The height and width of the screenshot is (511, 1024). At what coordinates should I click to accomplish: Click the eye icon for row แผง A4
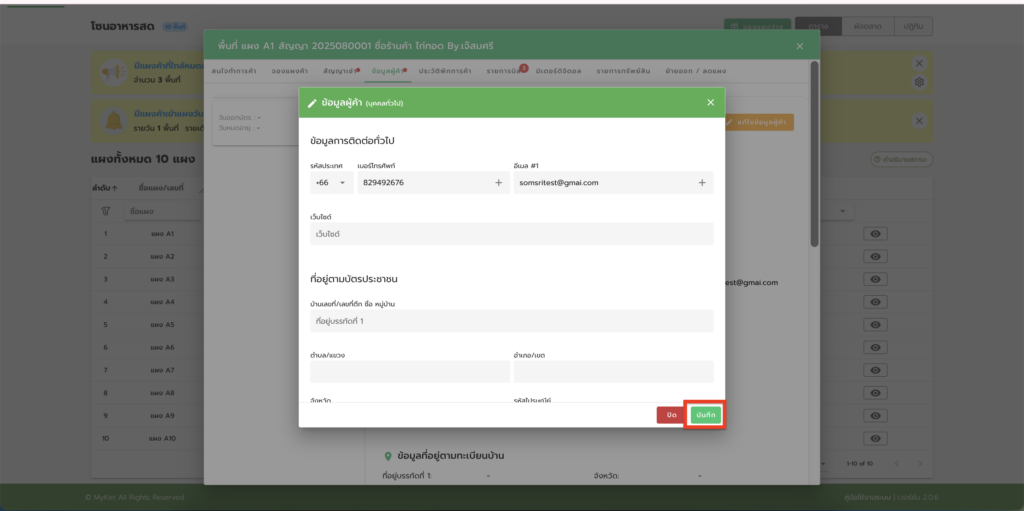(875, 303)
